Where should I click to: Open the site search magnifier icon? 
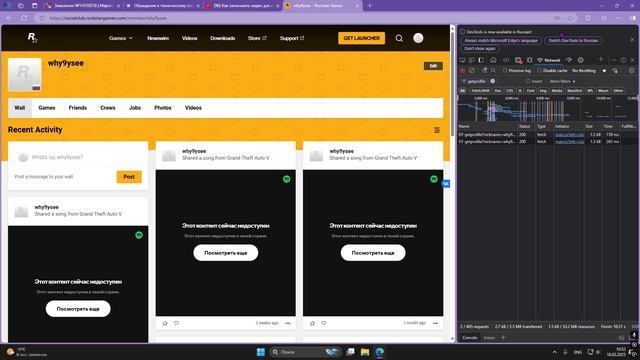pos(399,38)
